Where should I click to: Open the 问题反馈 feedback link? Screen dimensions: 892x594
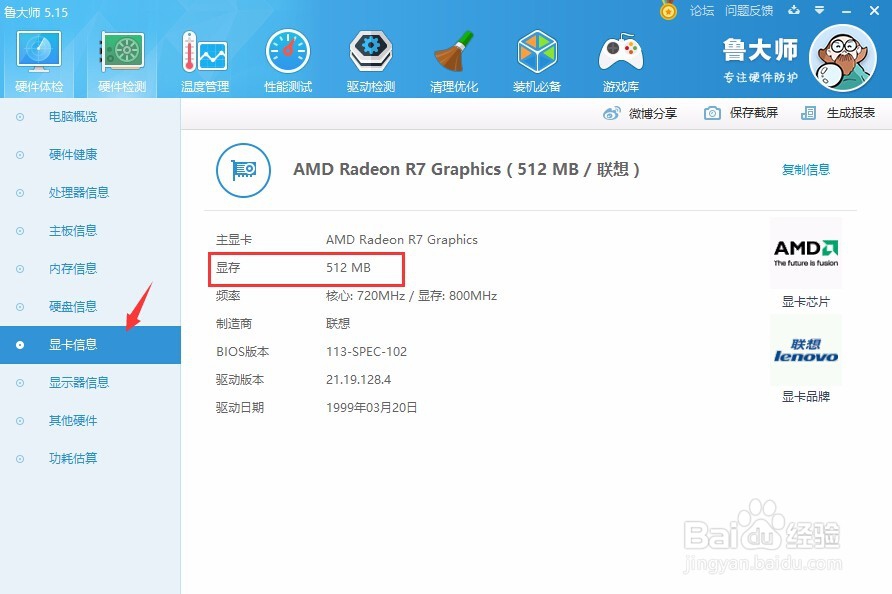click(x=749, y=10)
